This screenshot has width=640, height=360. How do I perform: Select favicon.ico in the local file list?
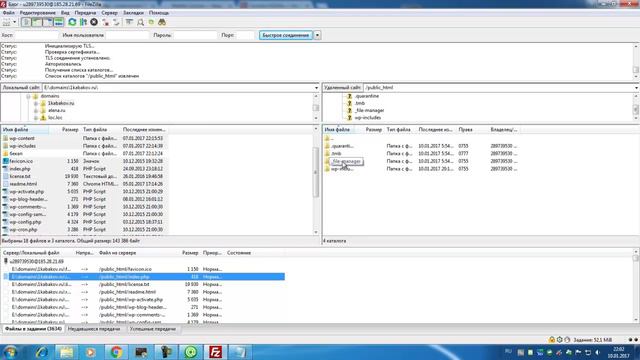[21, 161]
